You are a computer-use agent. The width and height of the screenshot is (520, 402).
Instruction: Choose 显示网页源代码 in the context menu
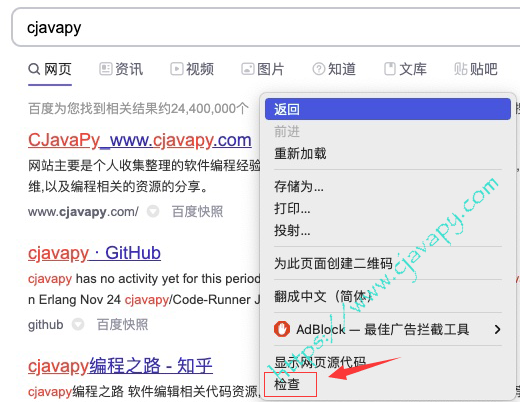[388, 362]
